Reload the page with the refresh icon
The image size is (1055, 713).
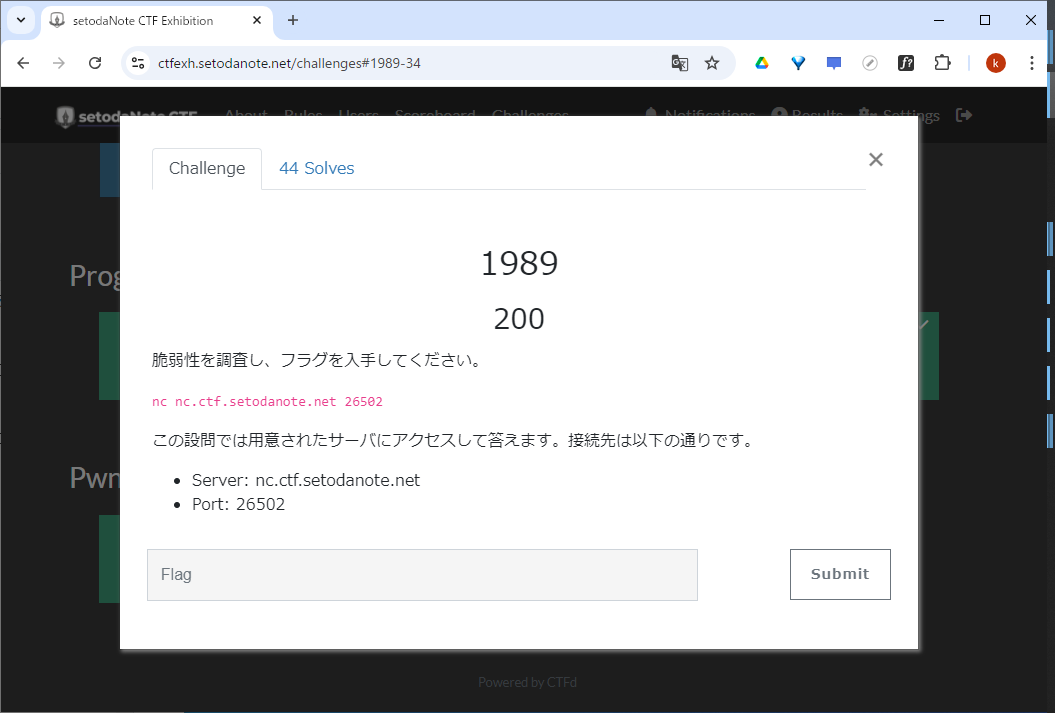pyautogui.click(x=95, y=63)
